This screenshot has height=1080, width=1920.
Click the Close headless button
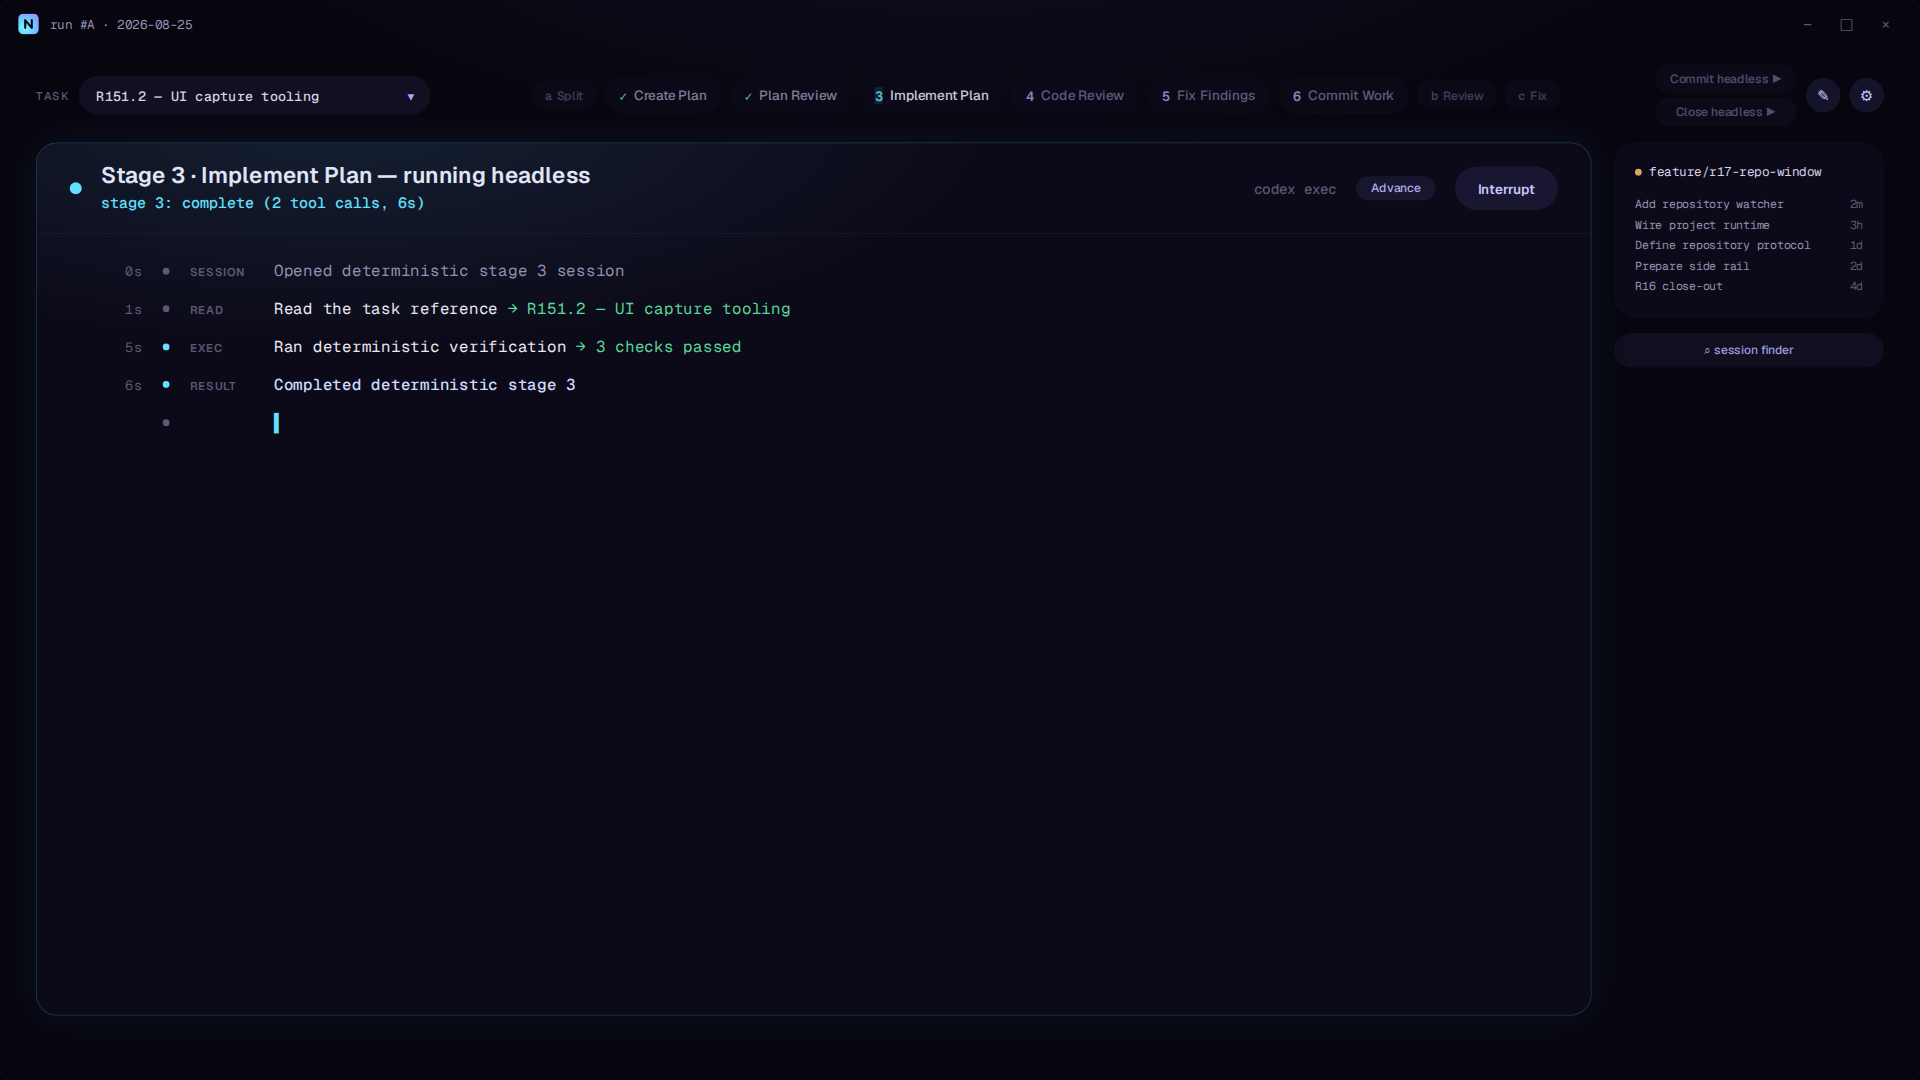(x=1725, y=112)
